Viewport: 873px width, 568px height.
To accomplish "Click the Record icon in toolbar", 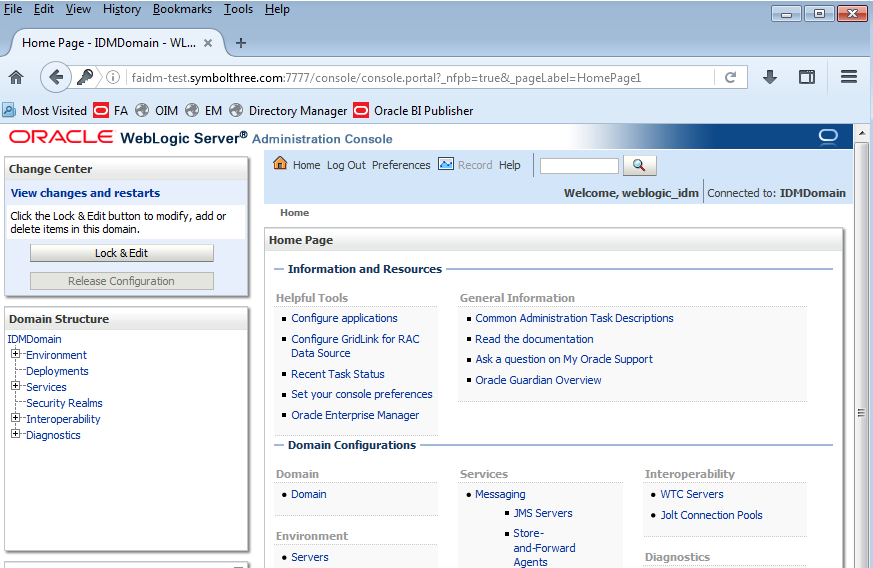I will click(x=446, y=165).
